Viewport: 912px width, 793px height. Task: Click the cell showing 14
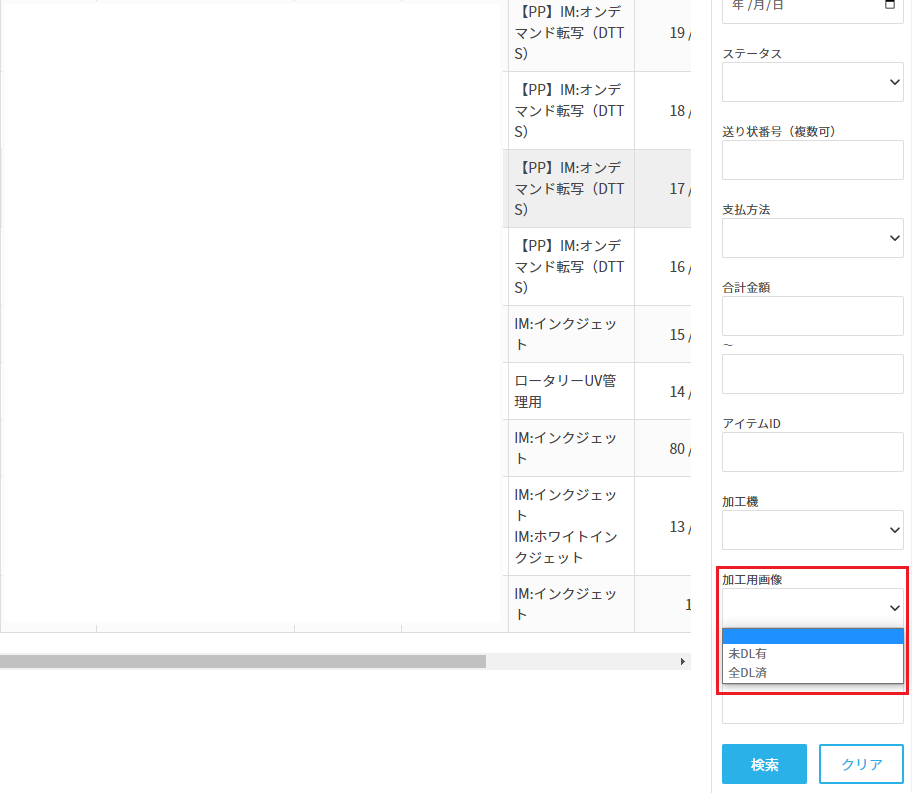662,392
